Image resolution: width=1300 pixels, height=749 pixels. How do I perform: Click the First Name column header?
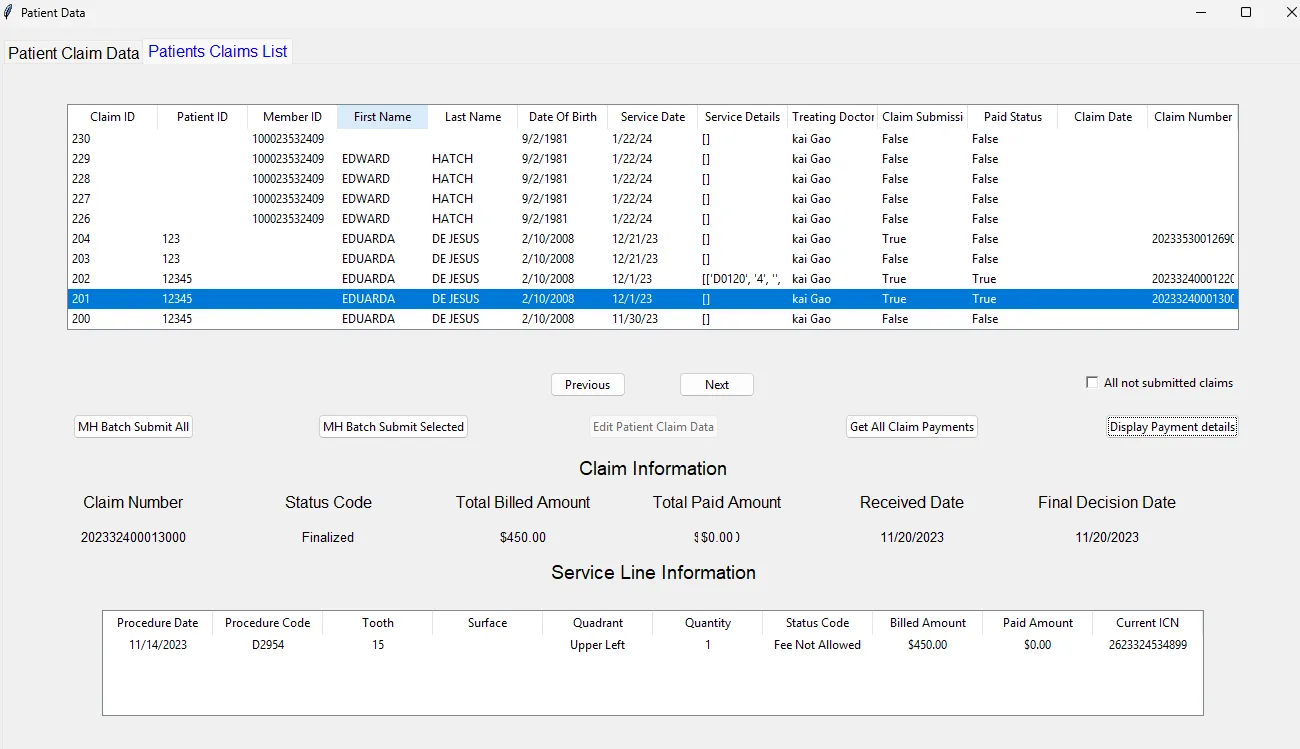pyautogui.click(x=382, y=117)
